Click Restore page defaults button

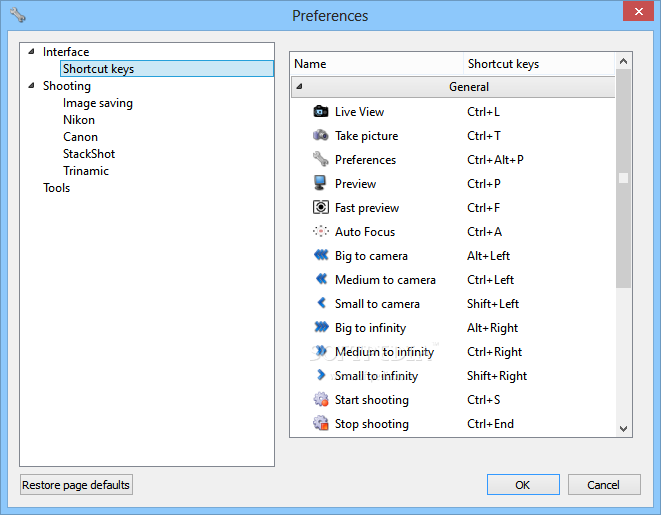coord(76,485)
